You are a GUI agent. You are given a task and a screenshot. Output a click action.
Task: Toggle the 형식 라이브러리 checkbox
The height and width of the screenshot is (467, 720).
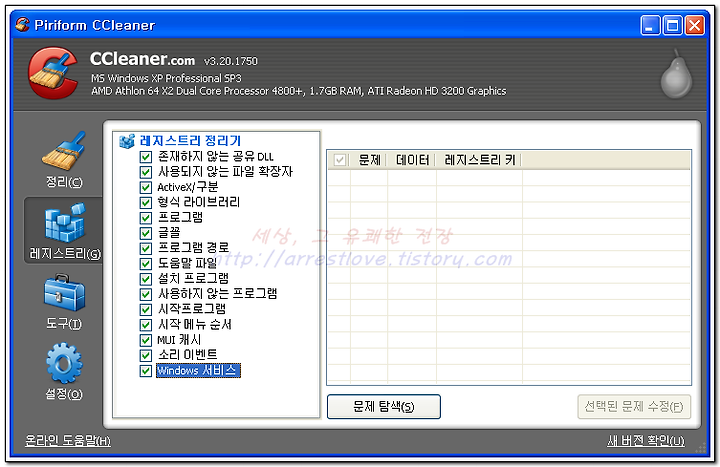146,203
